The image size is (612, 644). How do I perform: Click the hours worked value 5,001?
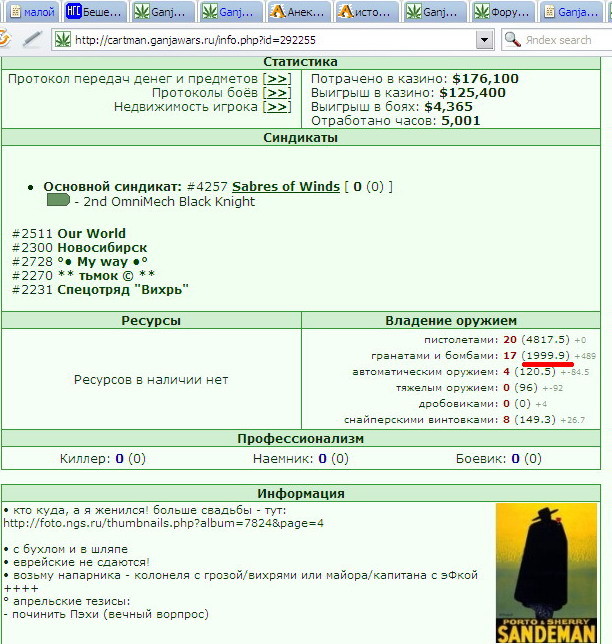coord(460,121)
